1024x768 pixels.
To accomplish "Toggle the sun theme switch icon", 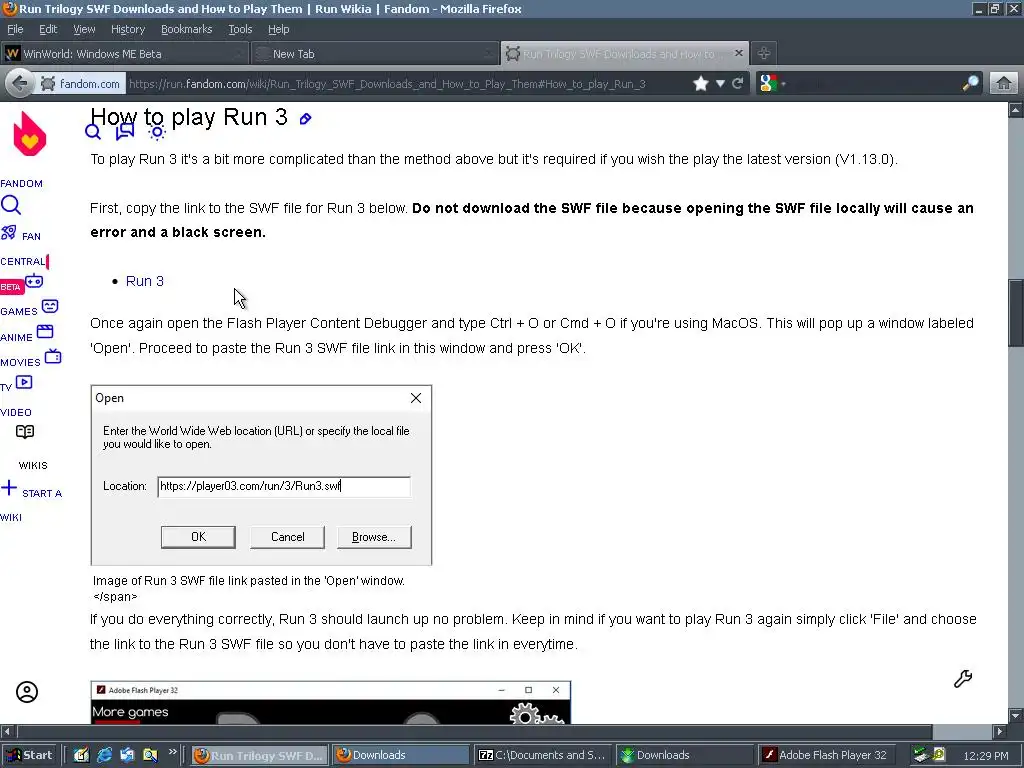I will tap(157, 132).
